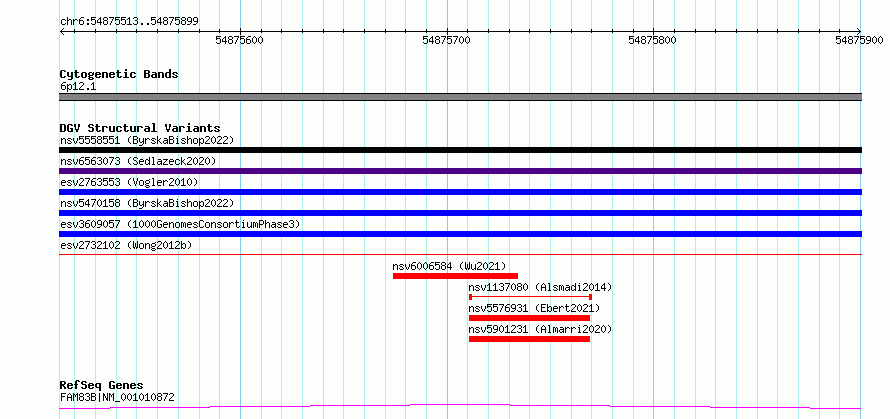Click the nsv5576931 (Ebert2021) label
890x419 pixels.
click(x=534, y=308)
